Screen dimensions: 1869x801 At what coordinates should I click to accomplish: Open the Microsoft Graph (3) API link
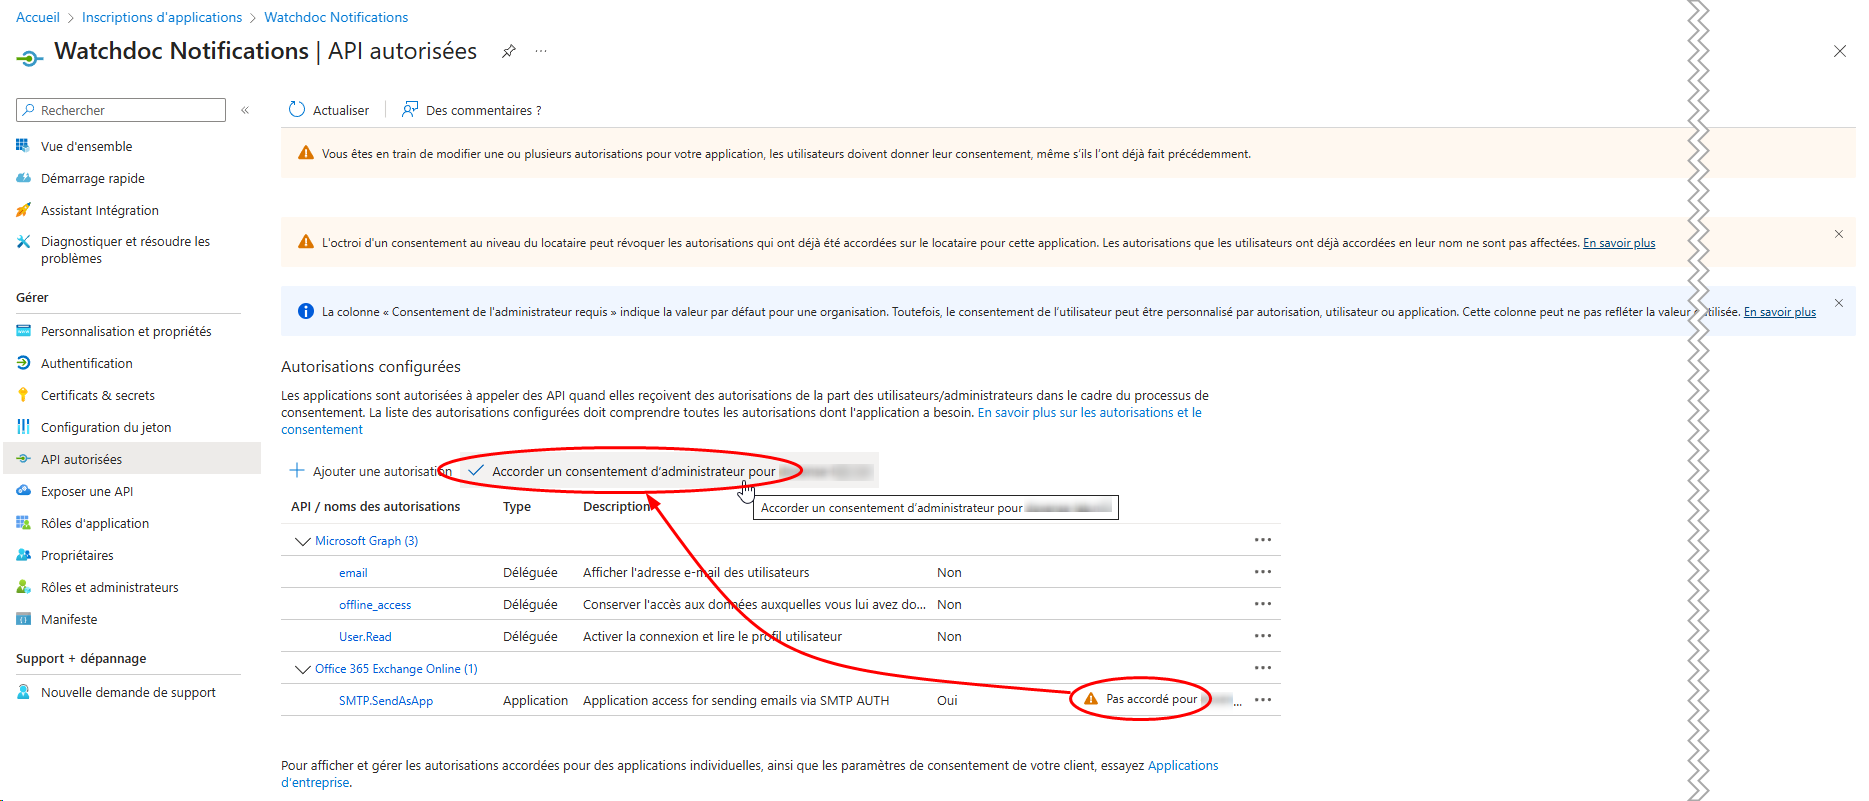(366, 541)
